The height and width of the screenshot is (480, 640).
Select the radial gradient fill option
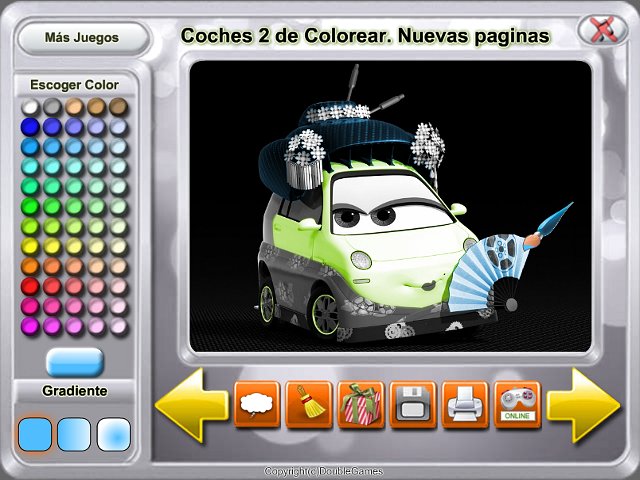coord(113,434)
